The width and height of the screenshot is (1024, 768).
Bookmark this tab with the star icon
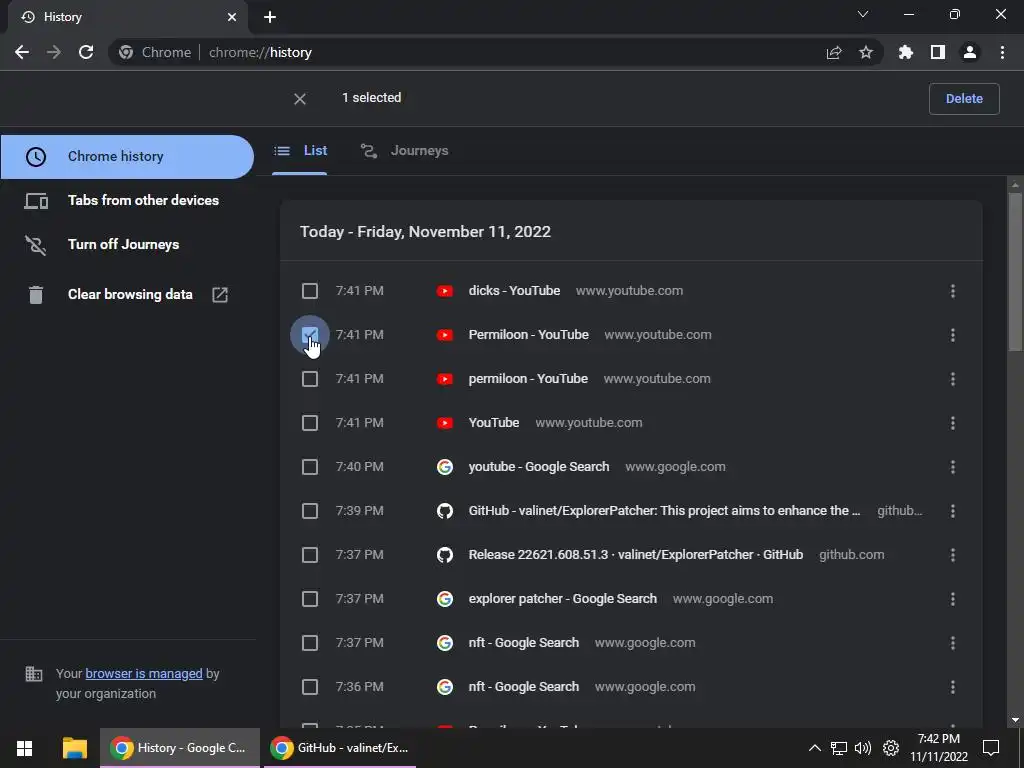[x=866, y=52]
